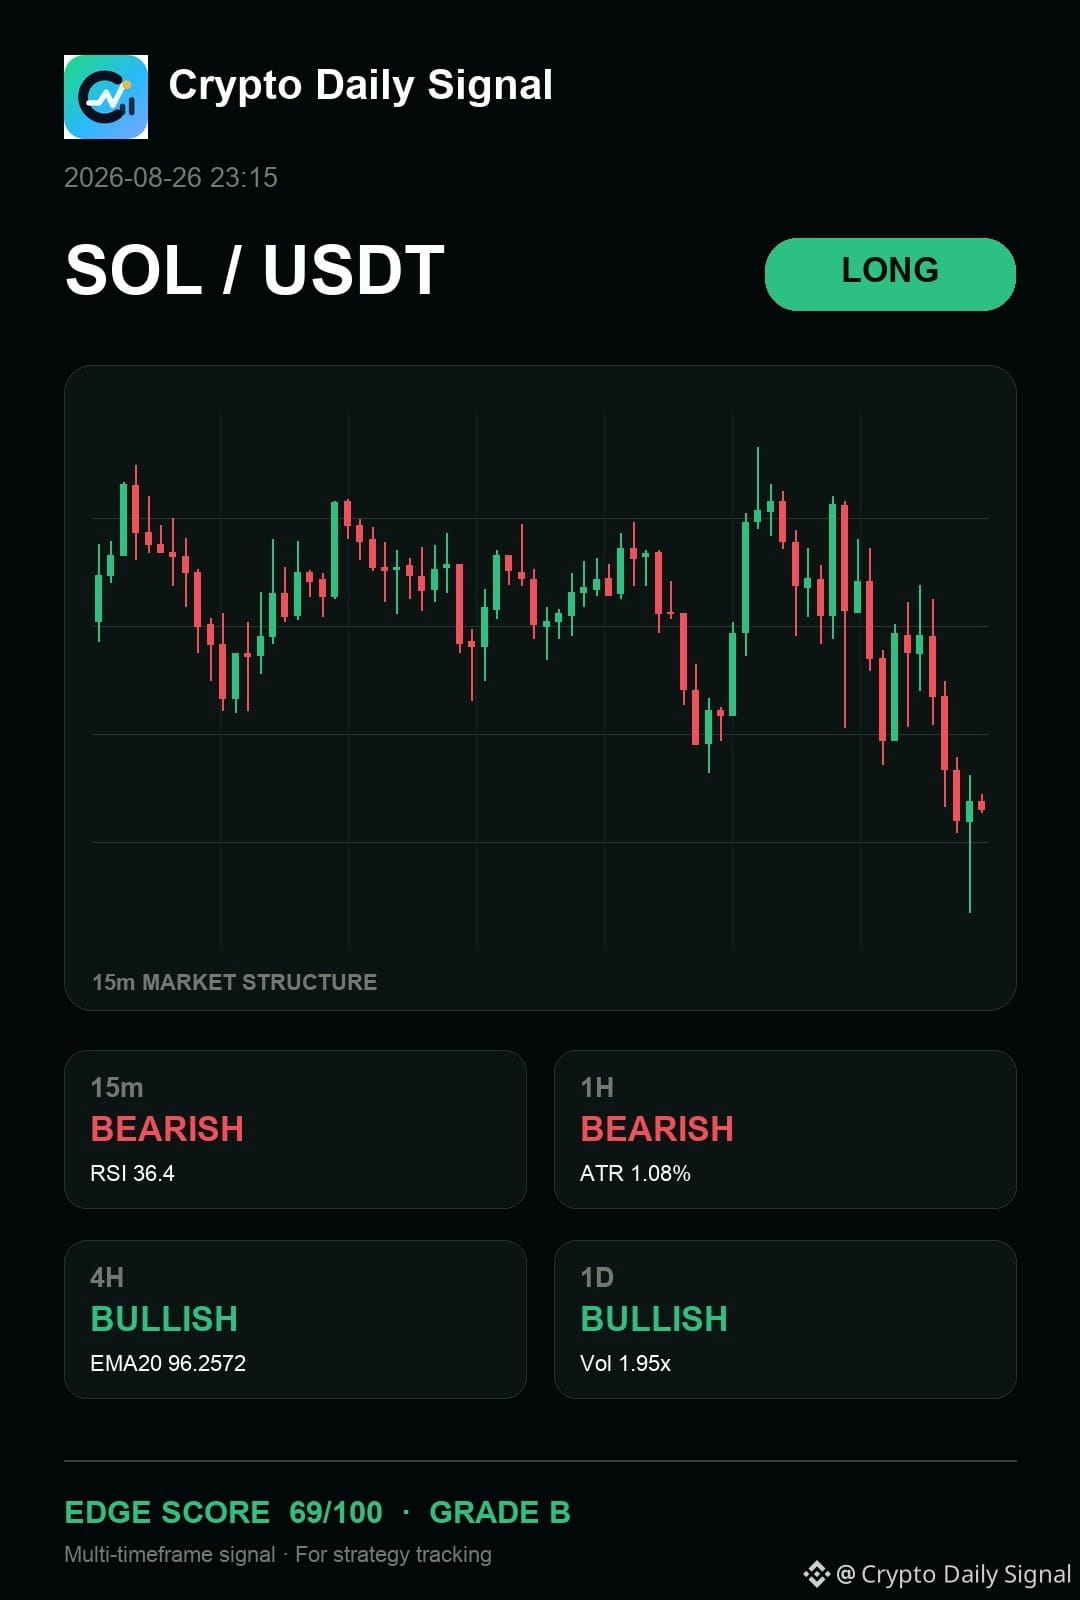Screen dimensions: 1080x1600
Task: Click the Crypto Daily Signal logo icon
Action: point(106,97)
